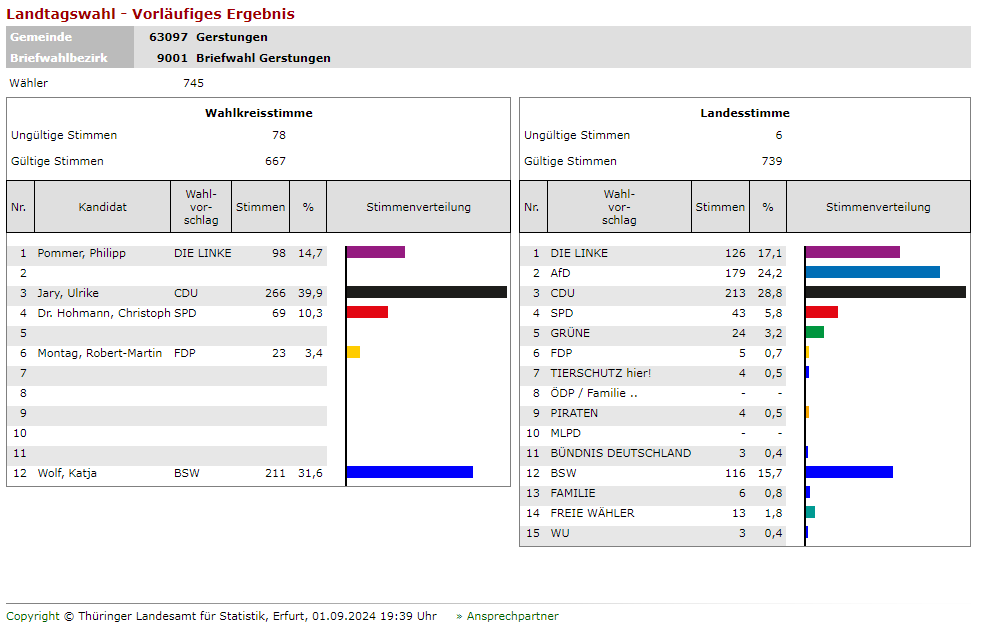Viewport: 984px width, 641px height.
Task: Click the TIERSCHUTZ hier! party entry
Action: [x=600, y=373]
